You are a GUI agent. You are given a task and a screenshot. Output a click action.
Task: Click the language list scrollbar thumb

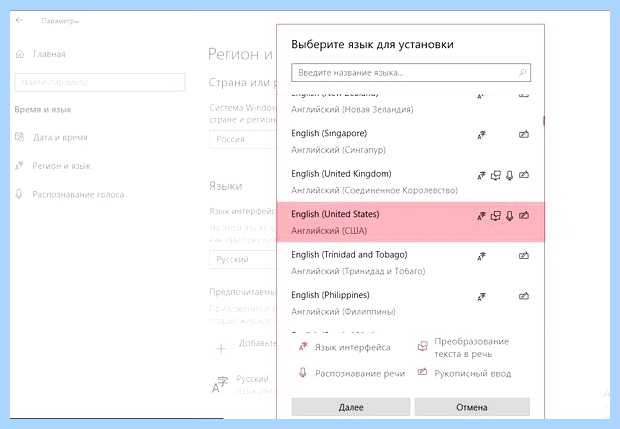(x=544, y=121)
